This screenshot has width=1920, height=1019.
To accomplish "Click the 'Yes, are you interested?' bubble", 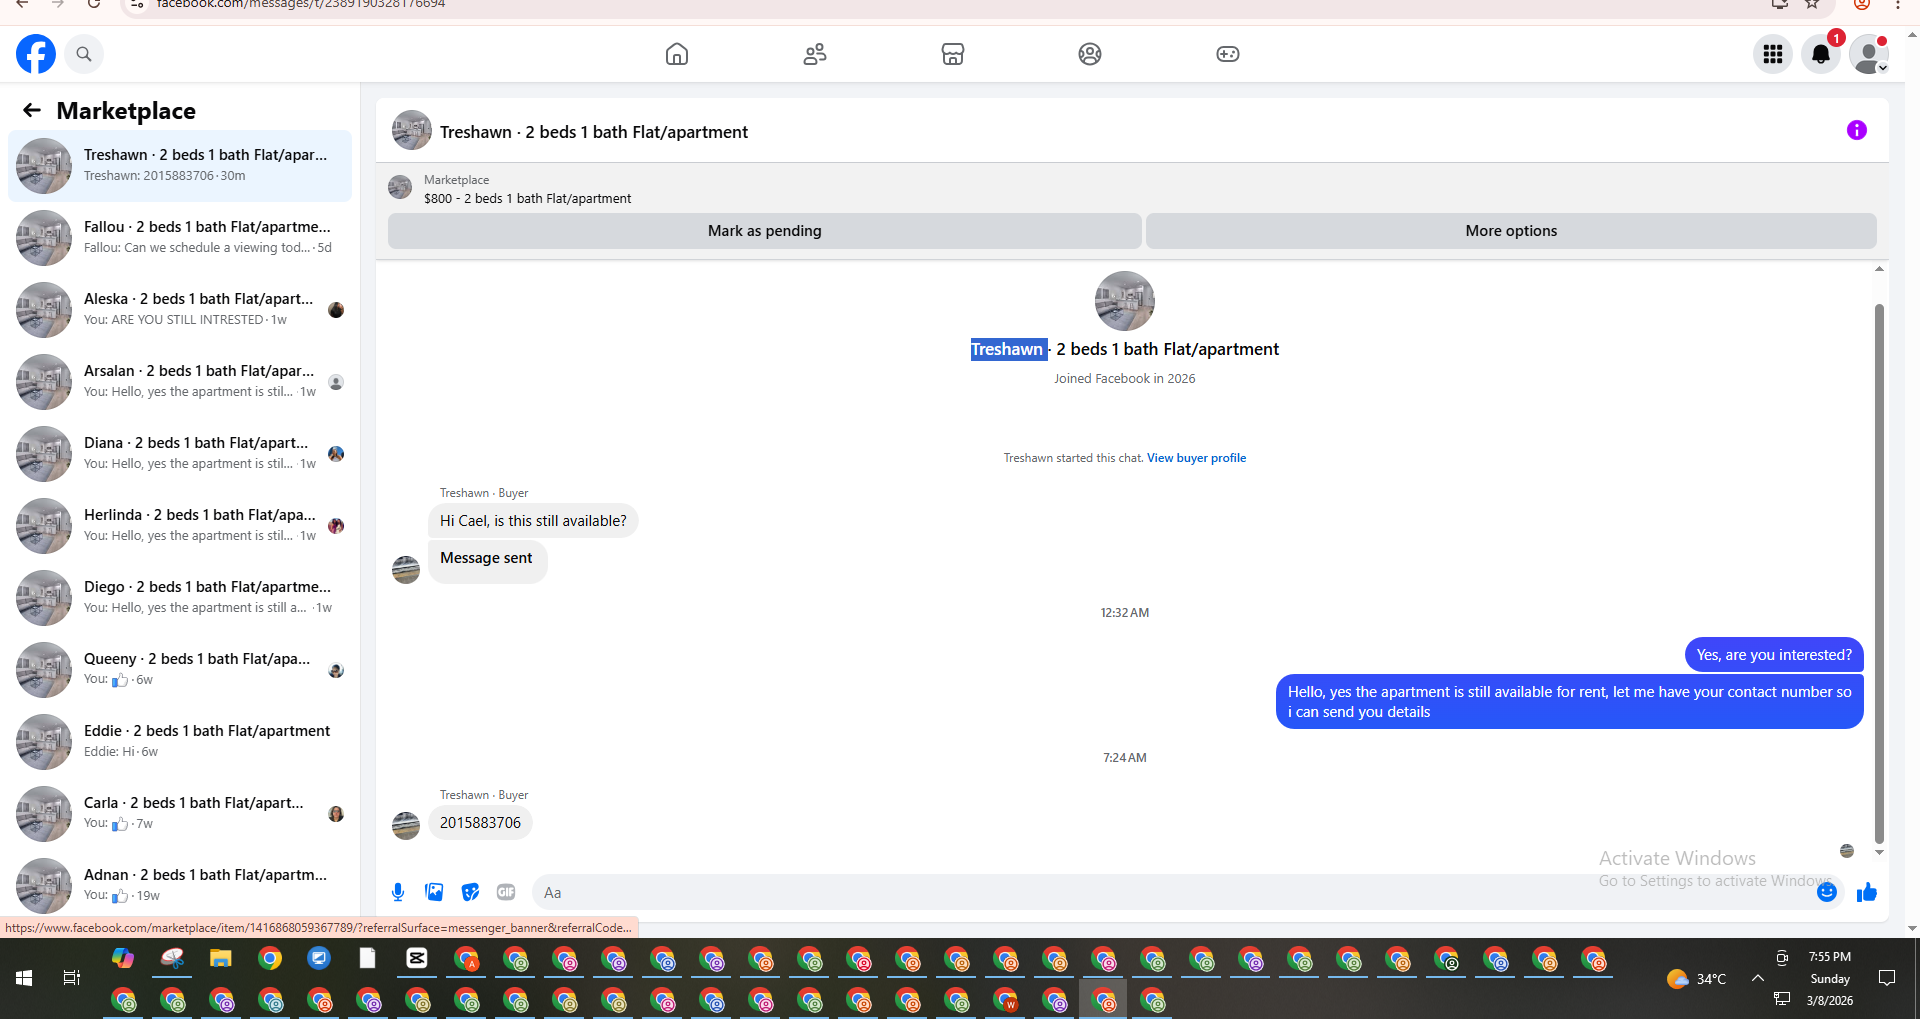I will (x=1774, y=655).
